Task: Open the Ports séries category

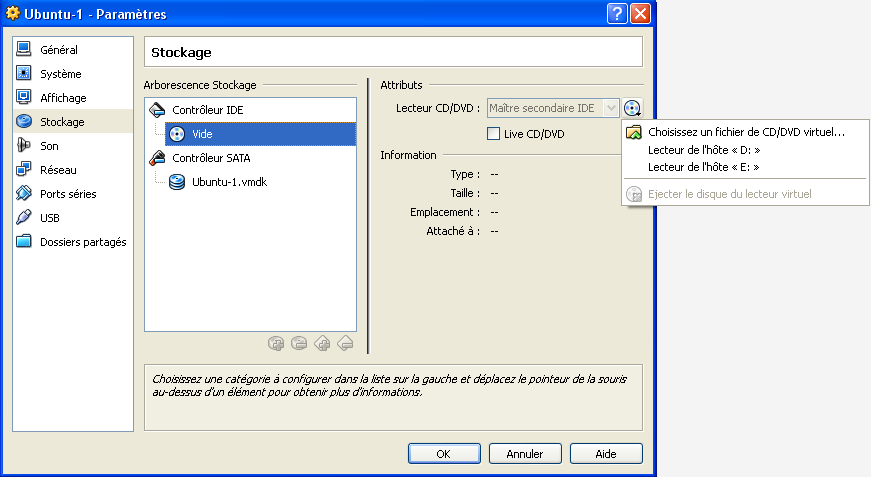Action: [73, 194]
